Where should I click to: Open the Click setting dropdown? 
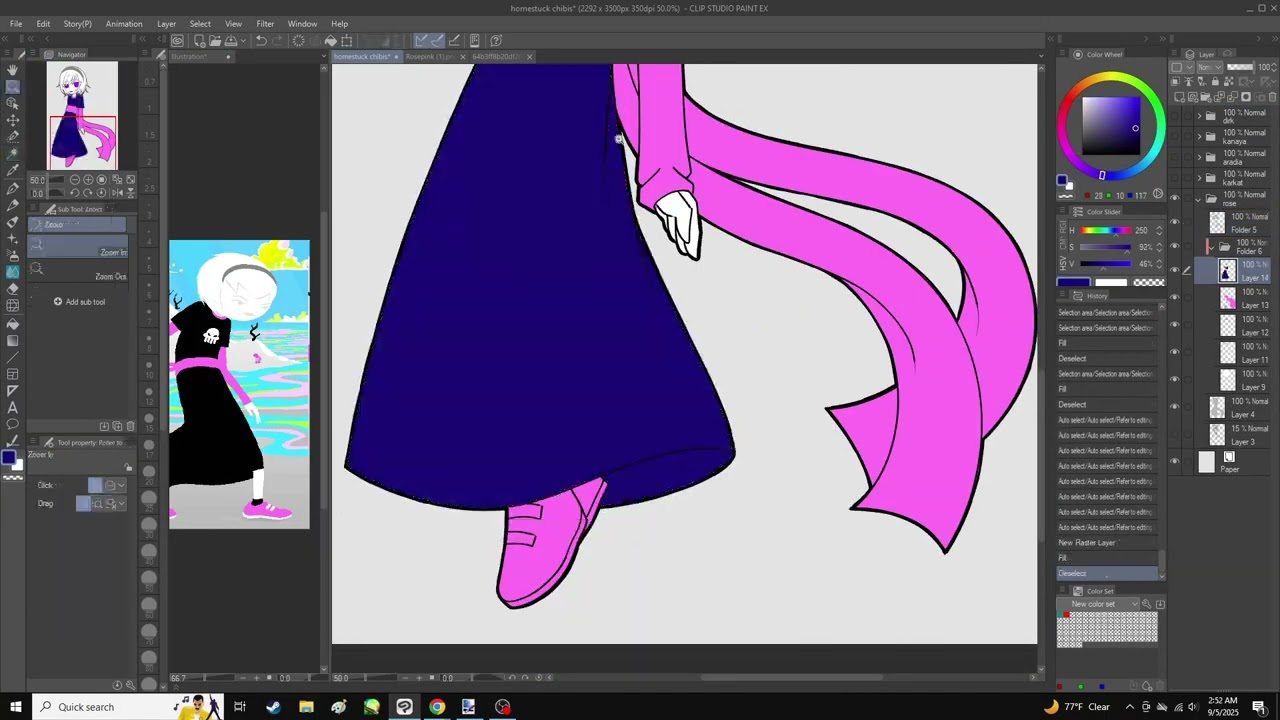pyautogui.click(x=121, y=485)
